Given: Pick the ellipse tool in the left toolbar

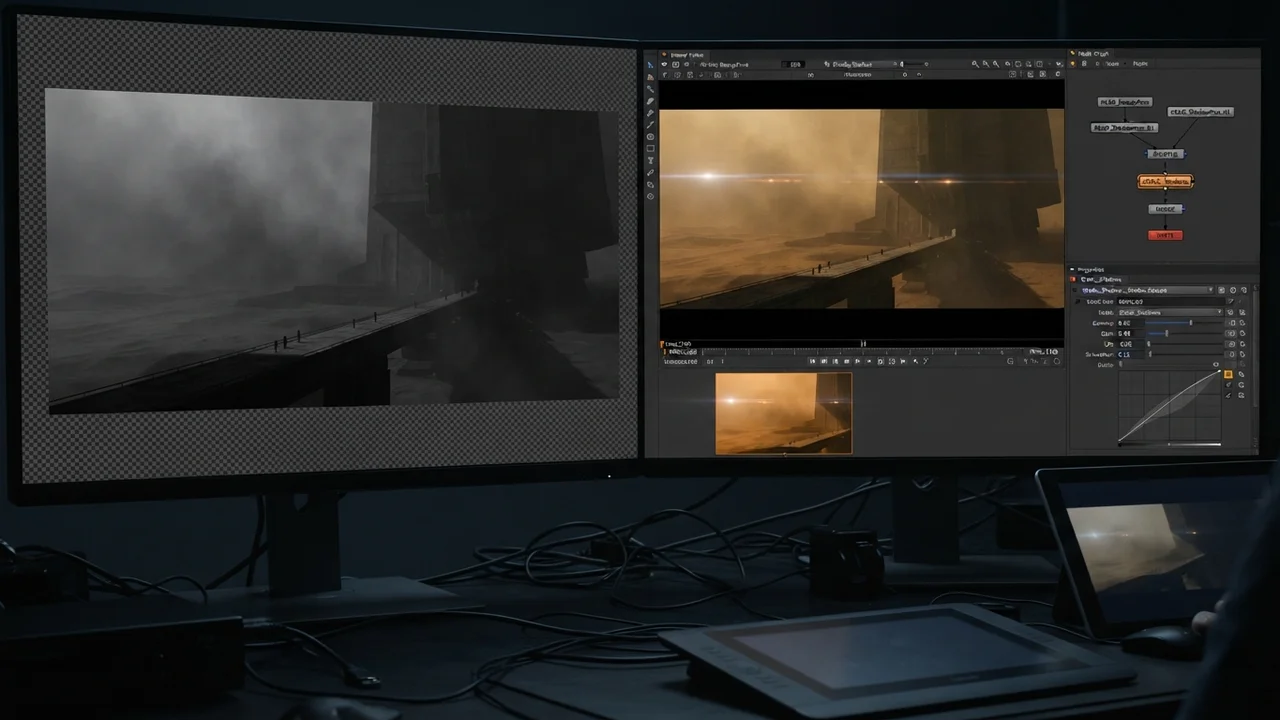Looking at the screenshot, I should coord(650,137).
